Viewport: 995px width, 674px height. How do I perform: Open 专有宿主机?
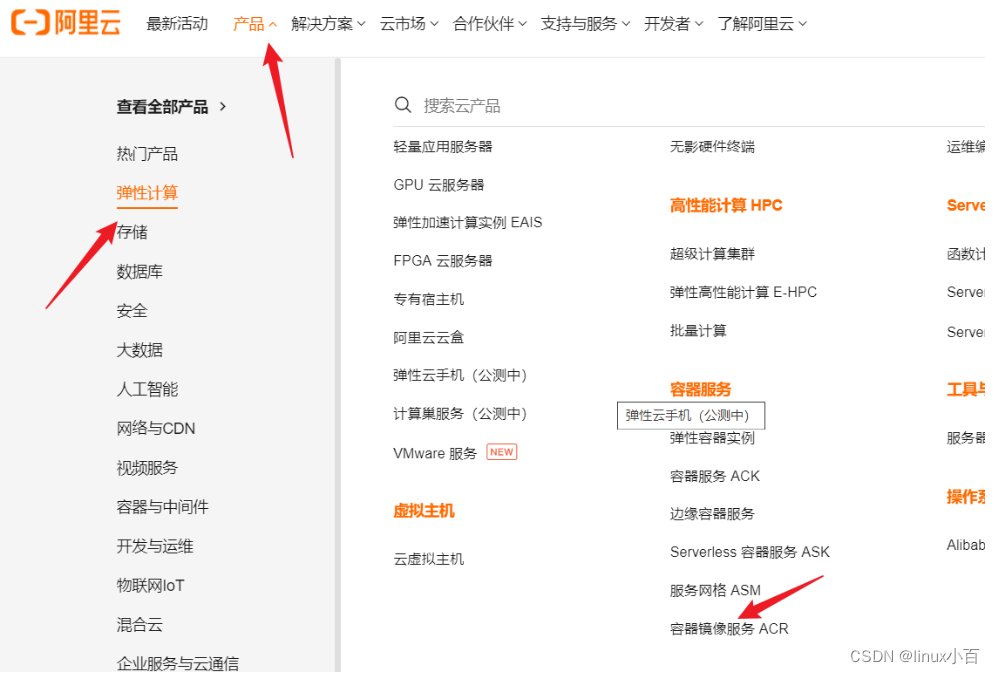[x=429, y=299]
